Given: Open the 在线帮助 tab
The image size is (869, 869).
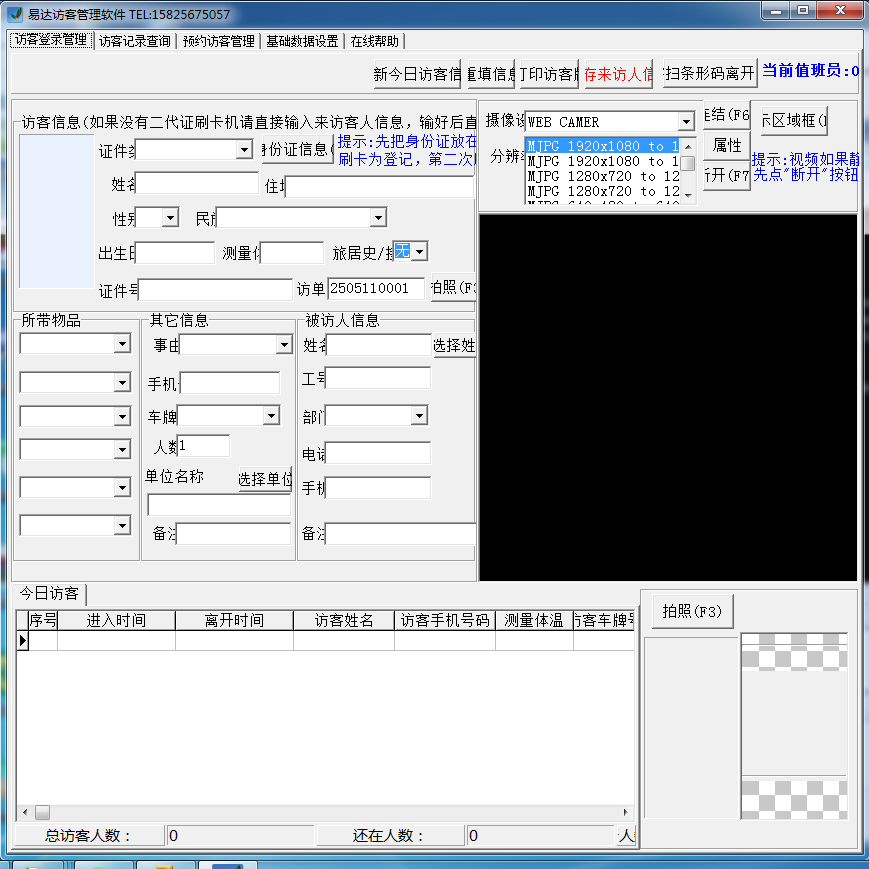Looking at the screenshot, I should 375,42.
